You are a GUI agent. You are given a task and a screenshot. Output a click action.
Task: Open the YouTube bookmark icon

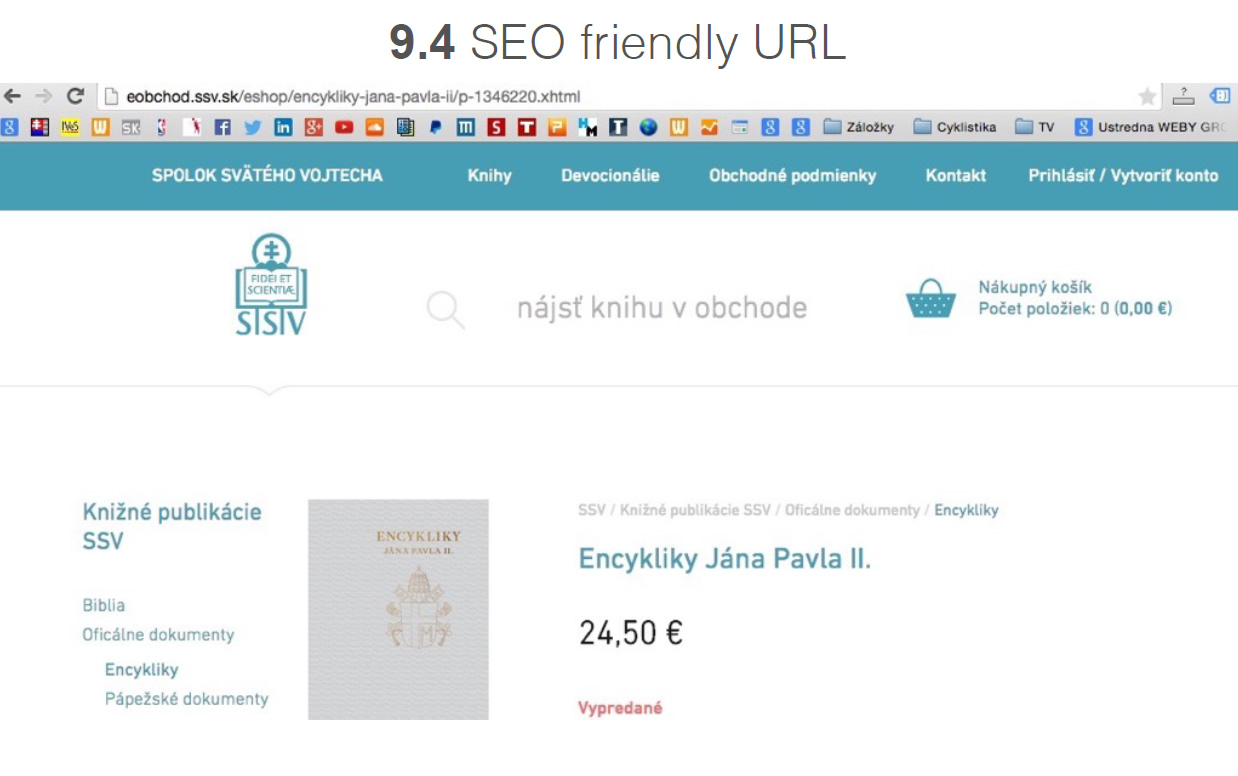(x=344, y=127)
